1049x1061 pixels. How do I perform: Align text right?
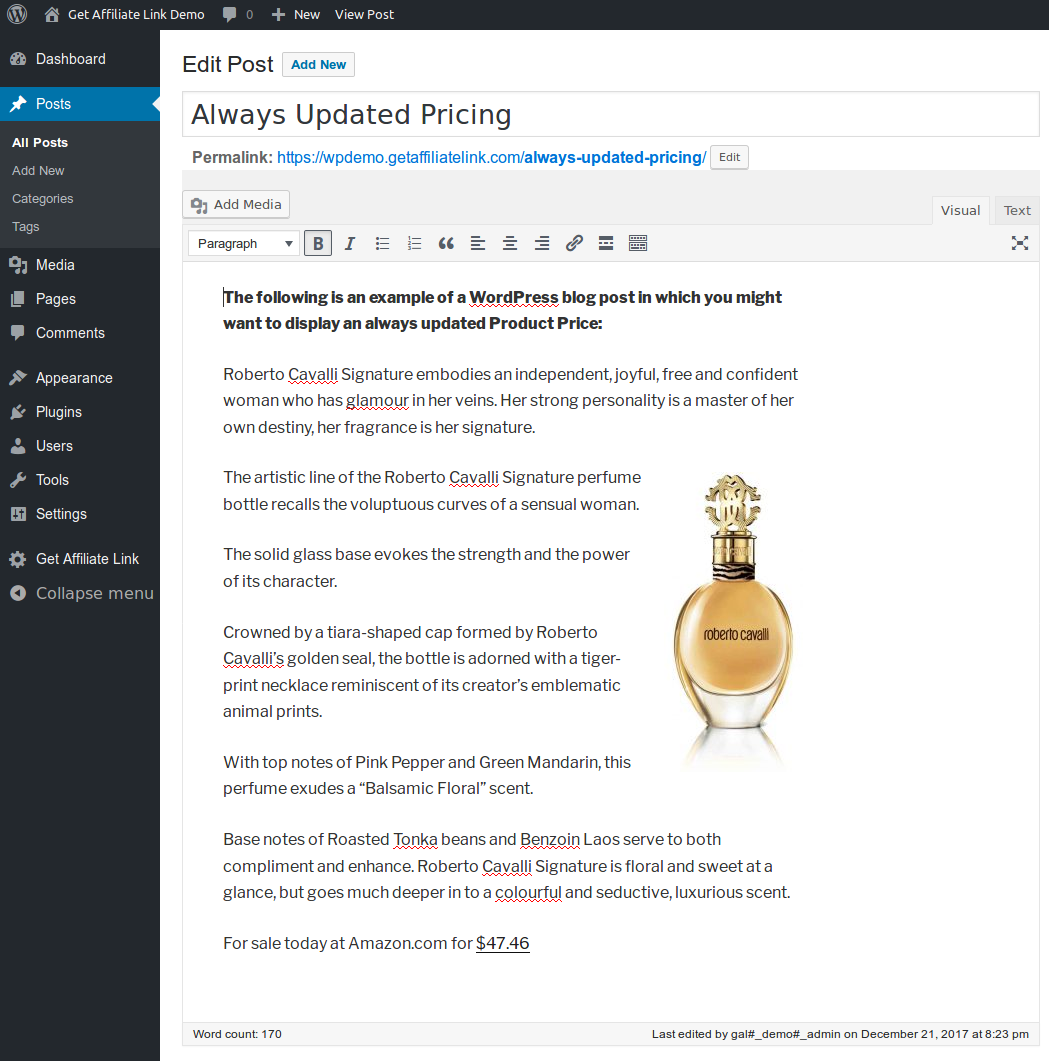pyautogui.click(x=542, y=244)
